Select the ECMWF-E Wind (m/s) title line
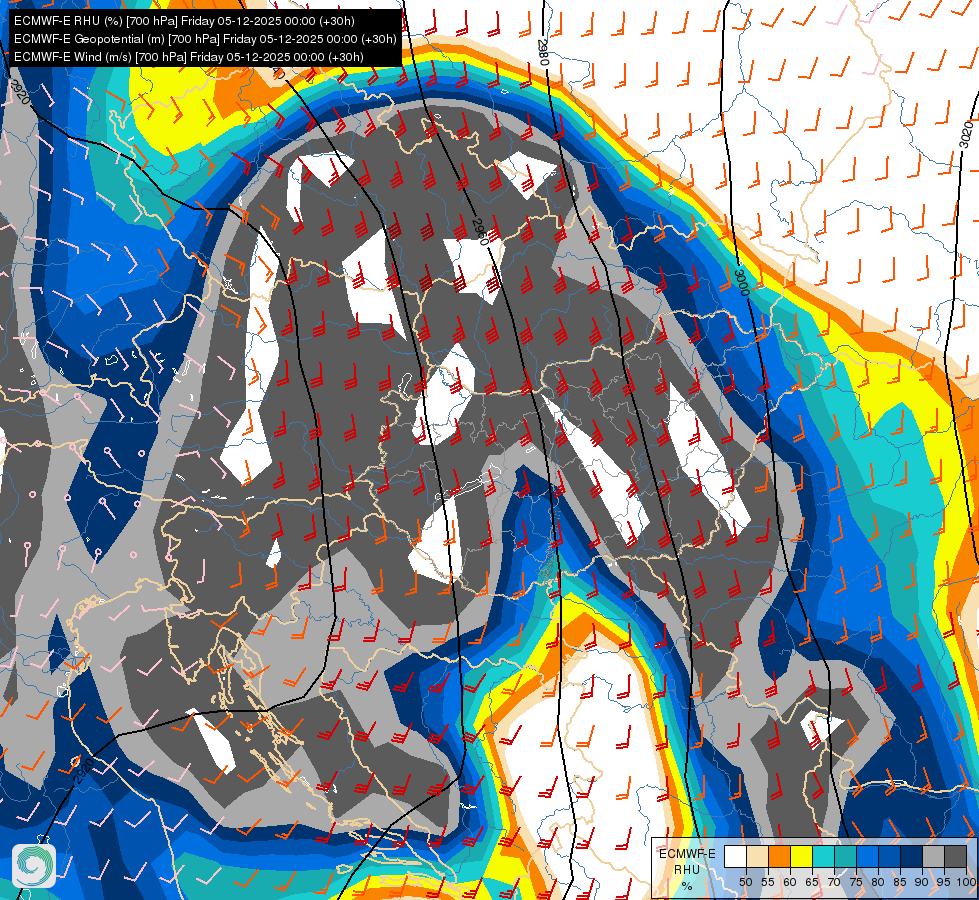979x900 pixels. click(x=189, y=57)
